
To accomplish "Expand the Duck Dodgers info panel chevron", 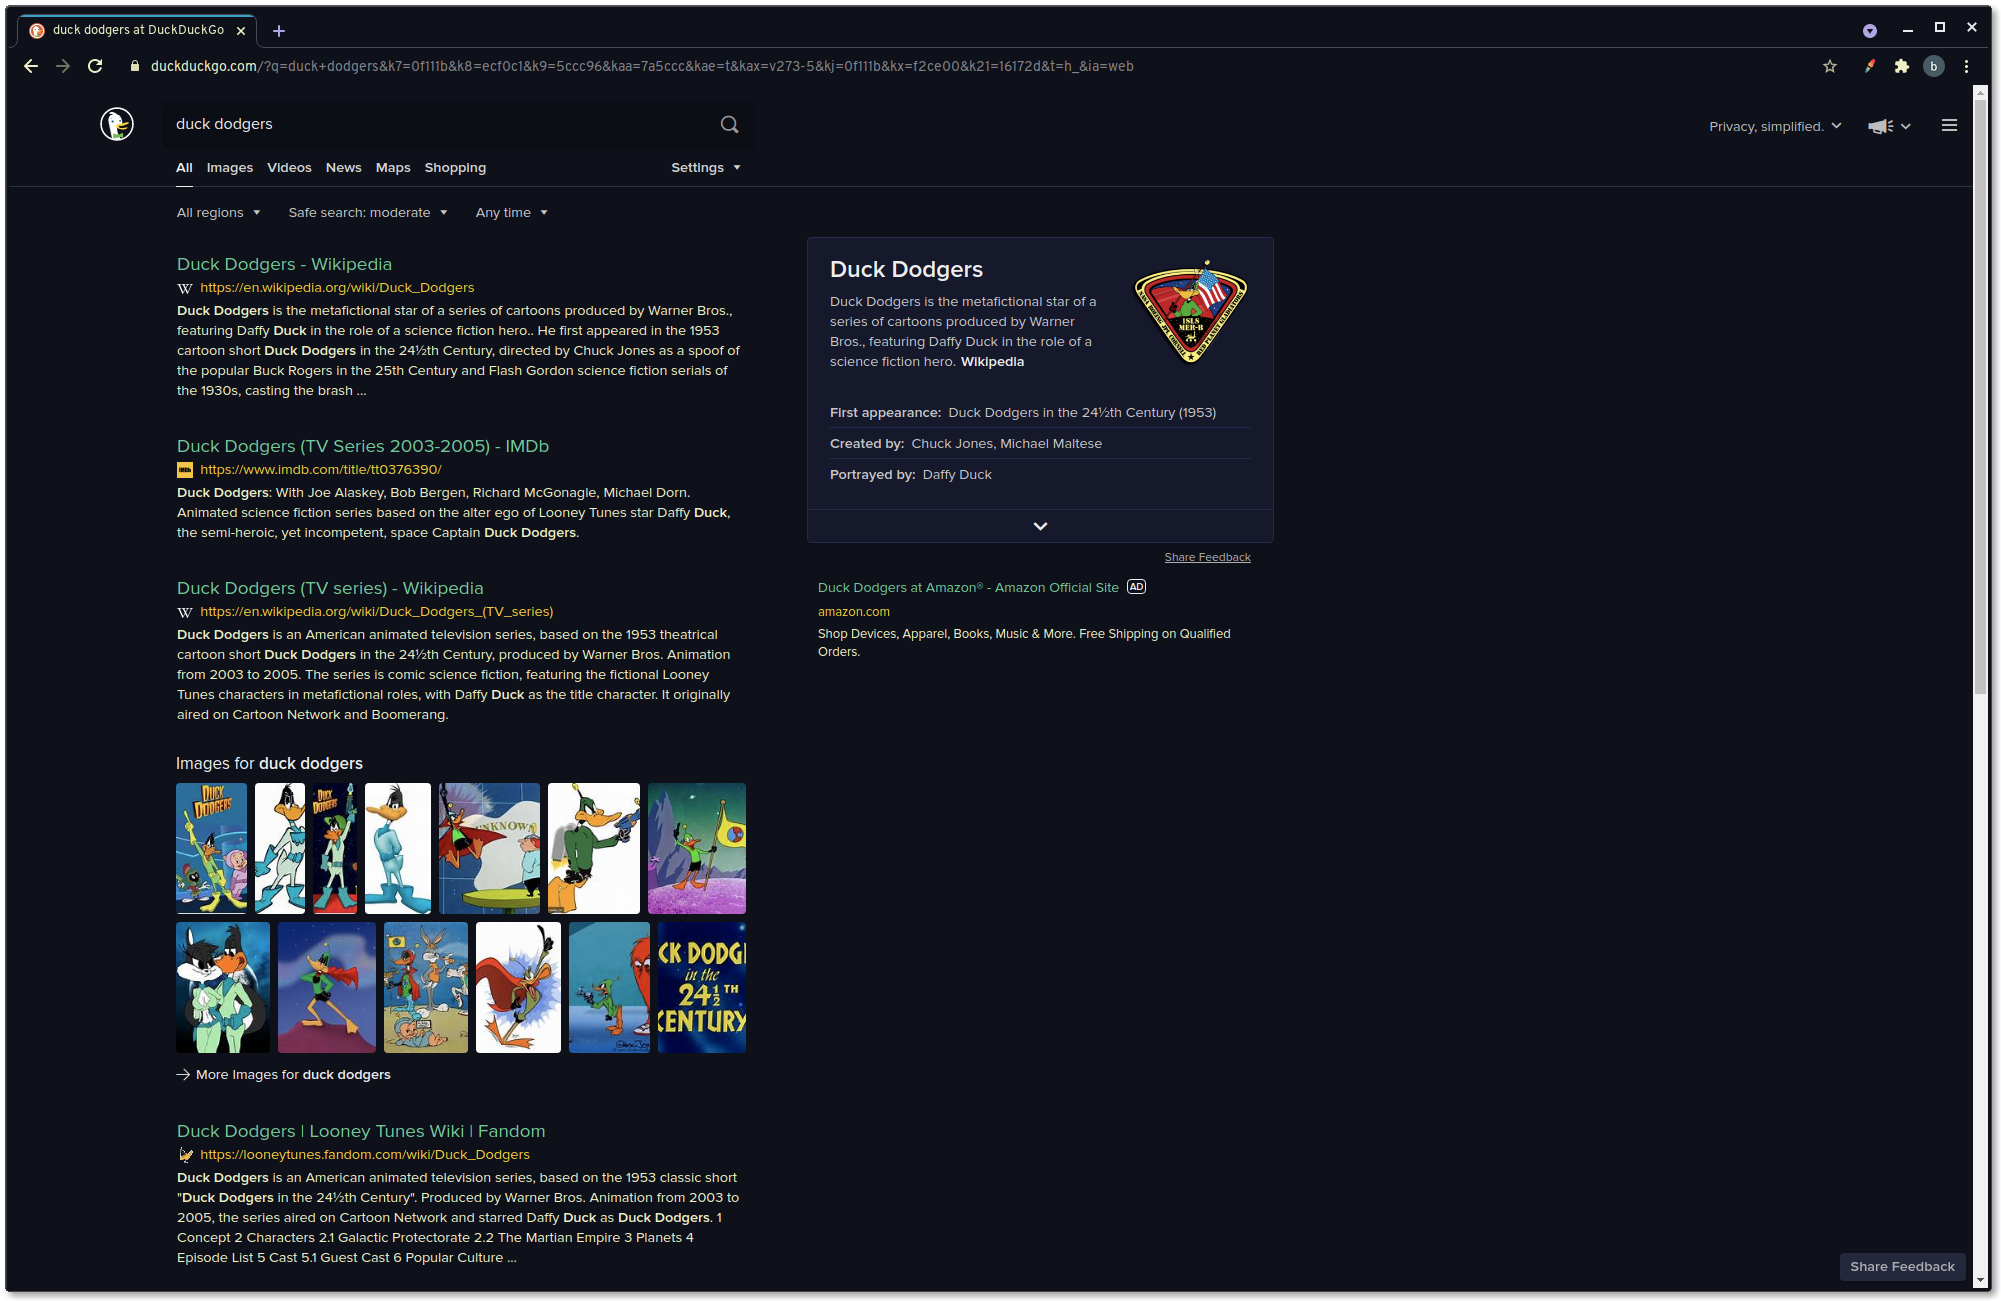I will point(1040,526).
